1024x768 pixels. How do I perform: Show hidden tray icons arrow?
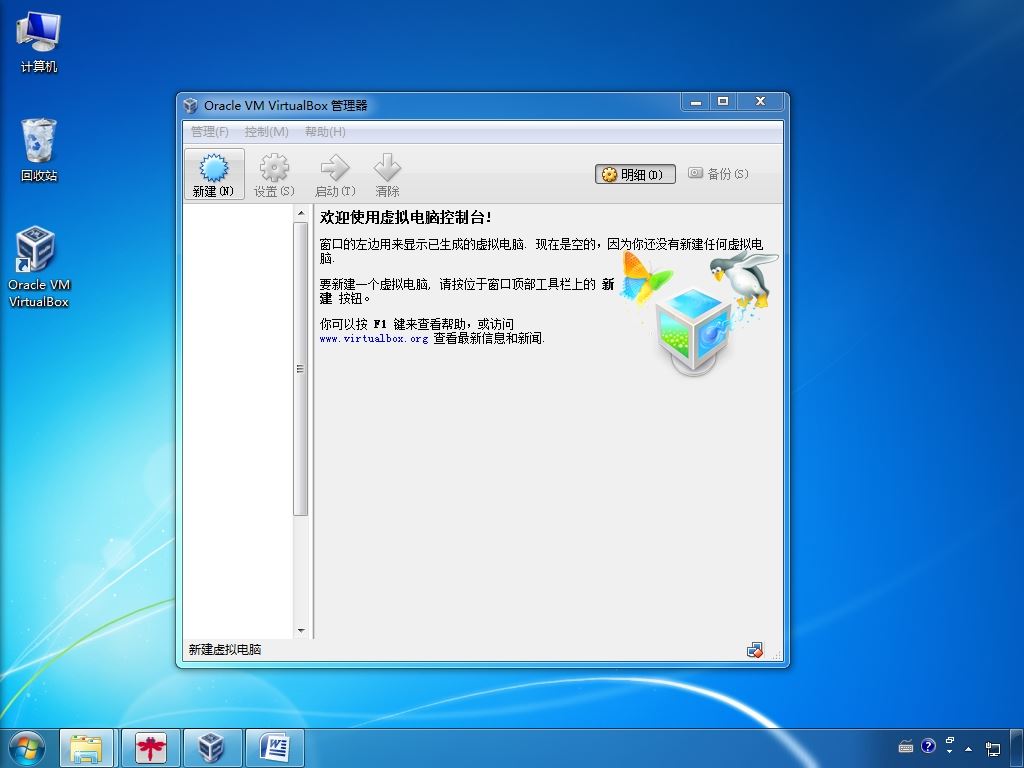pos(968,748)
